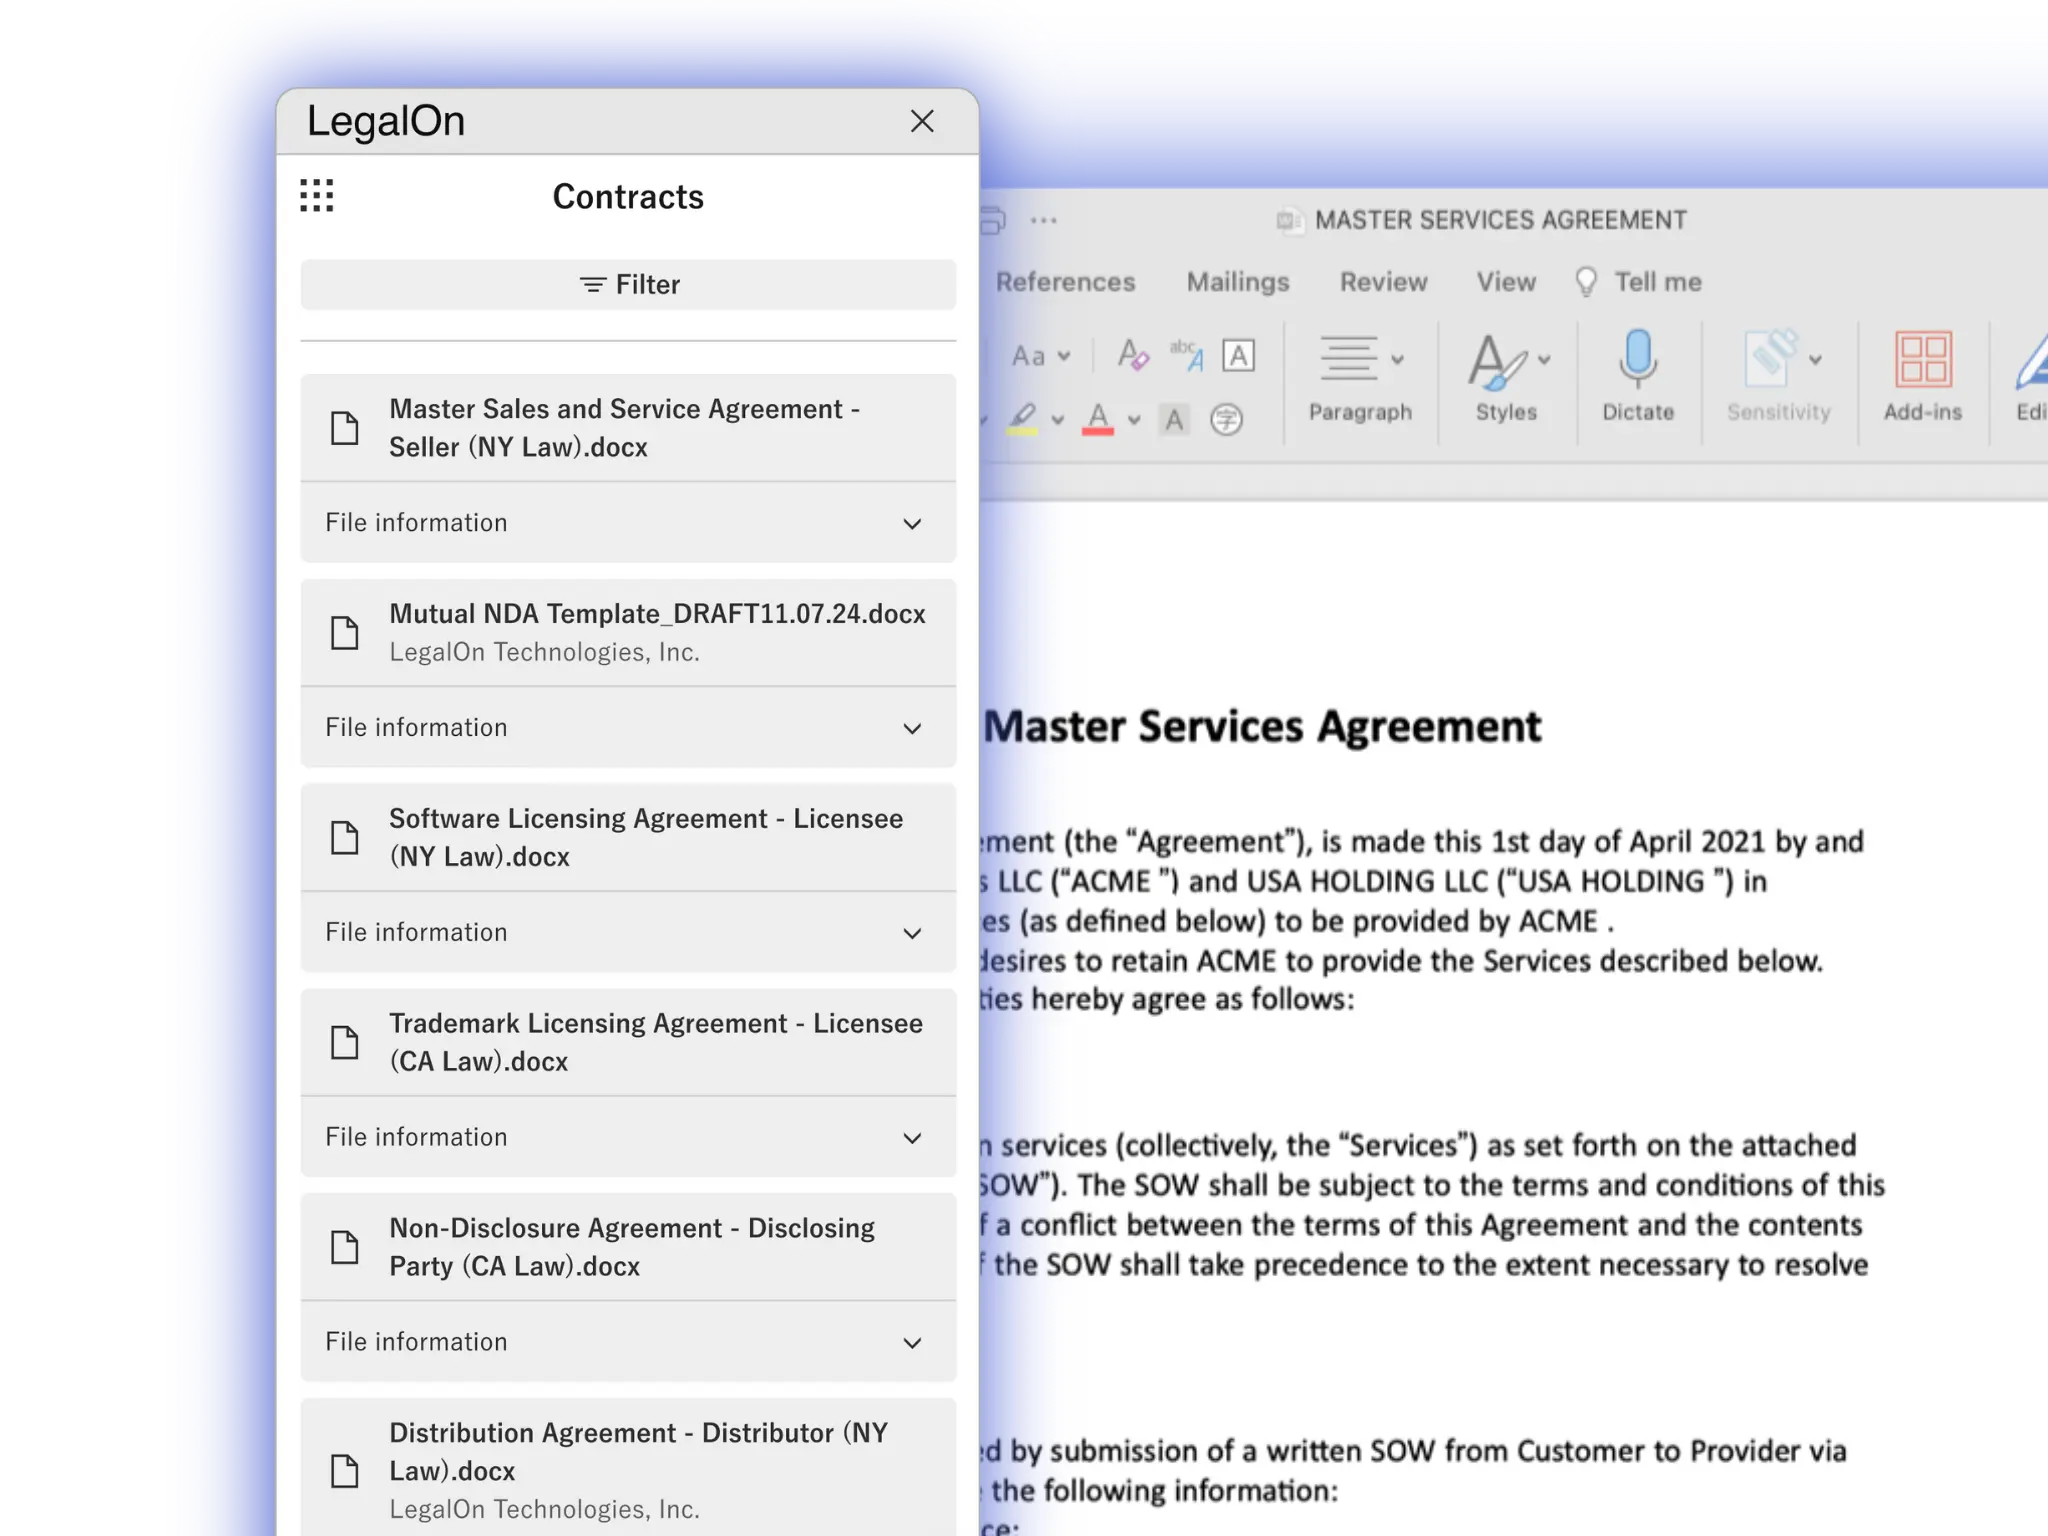
Task: Open Distribution Agreement - Distributor file
Action: [628, 1468]
